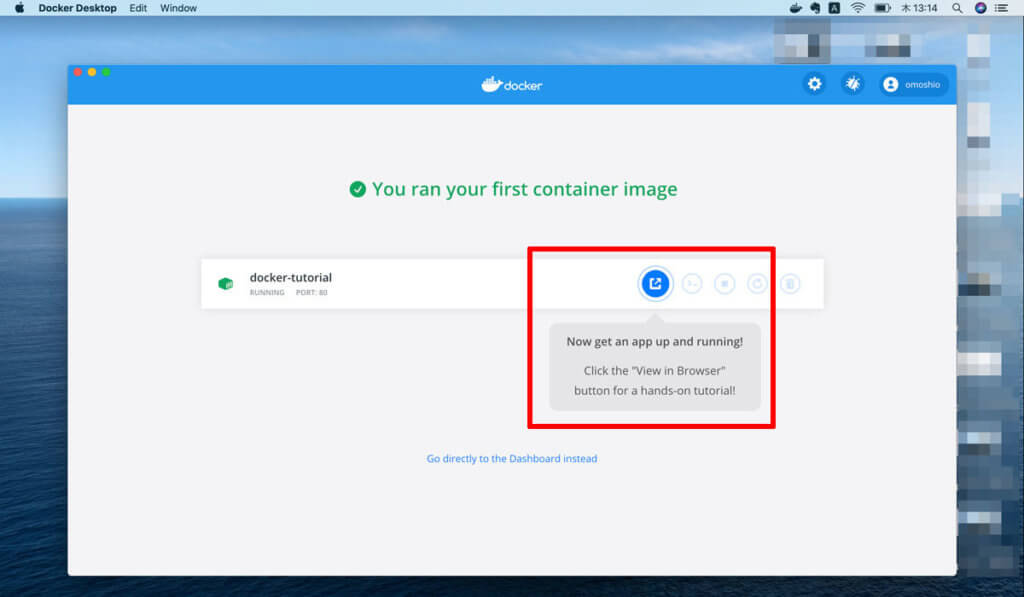The width and height of the screenshot is (1024, 597).
Task: Open Evernote elephant icon in menu bar
Action: pos(816,8)
